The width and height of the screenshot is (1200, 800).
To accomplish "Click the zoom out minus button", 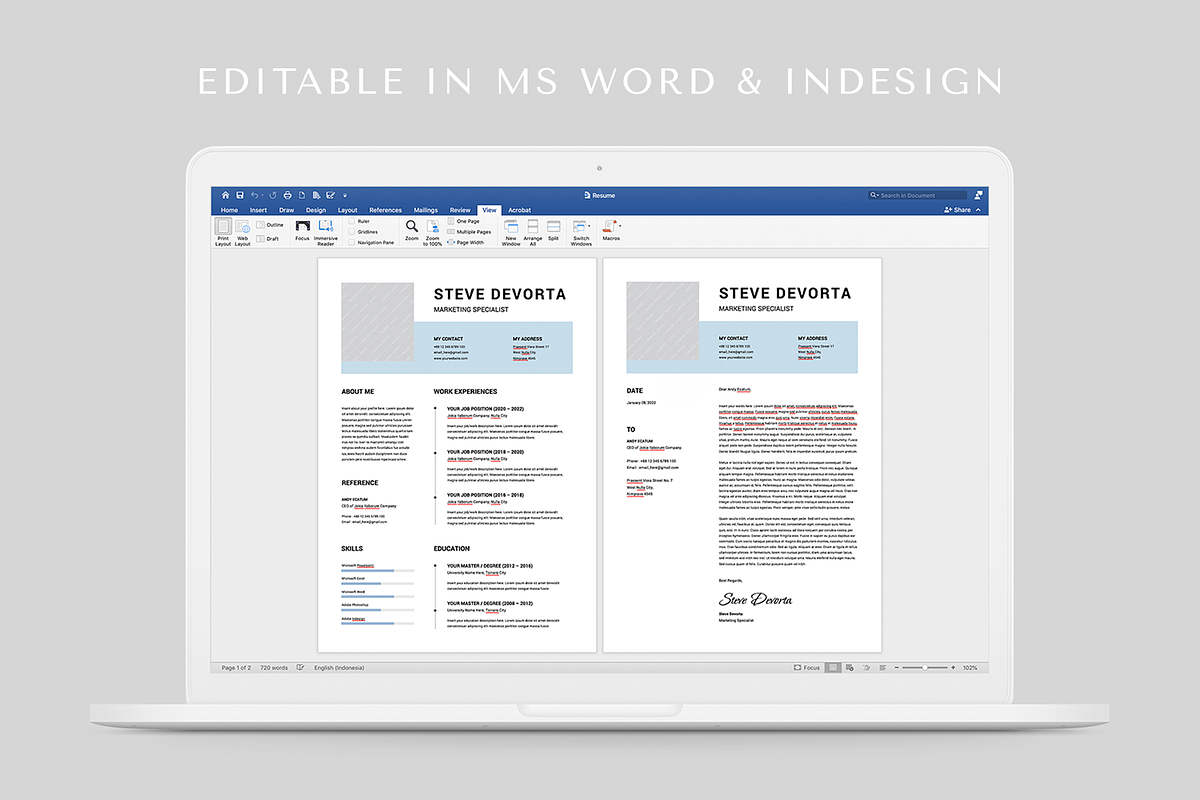I will 897,668.
